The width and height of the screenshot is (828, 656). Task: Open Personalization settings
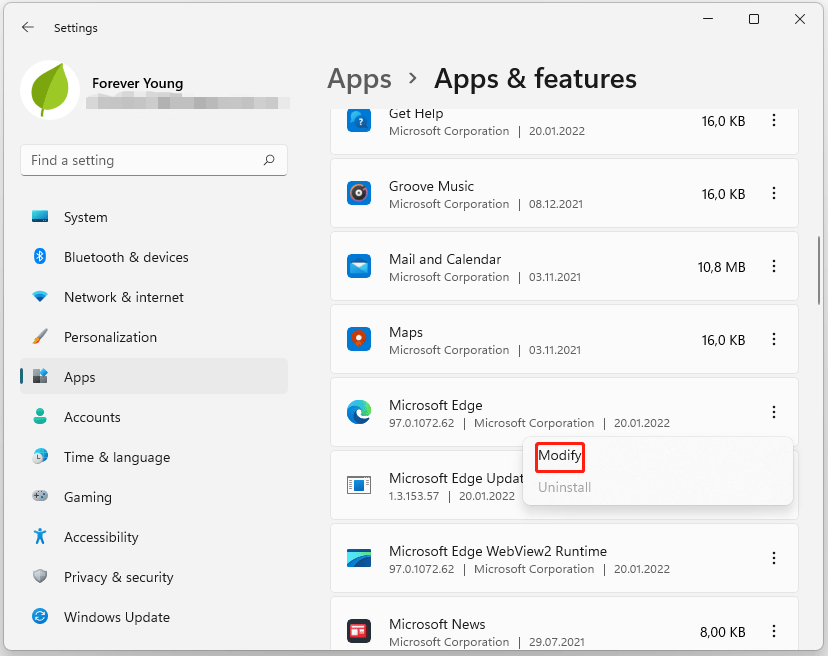[154, 337]
